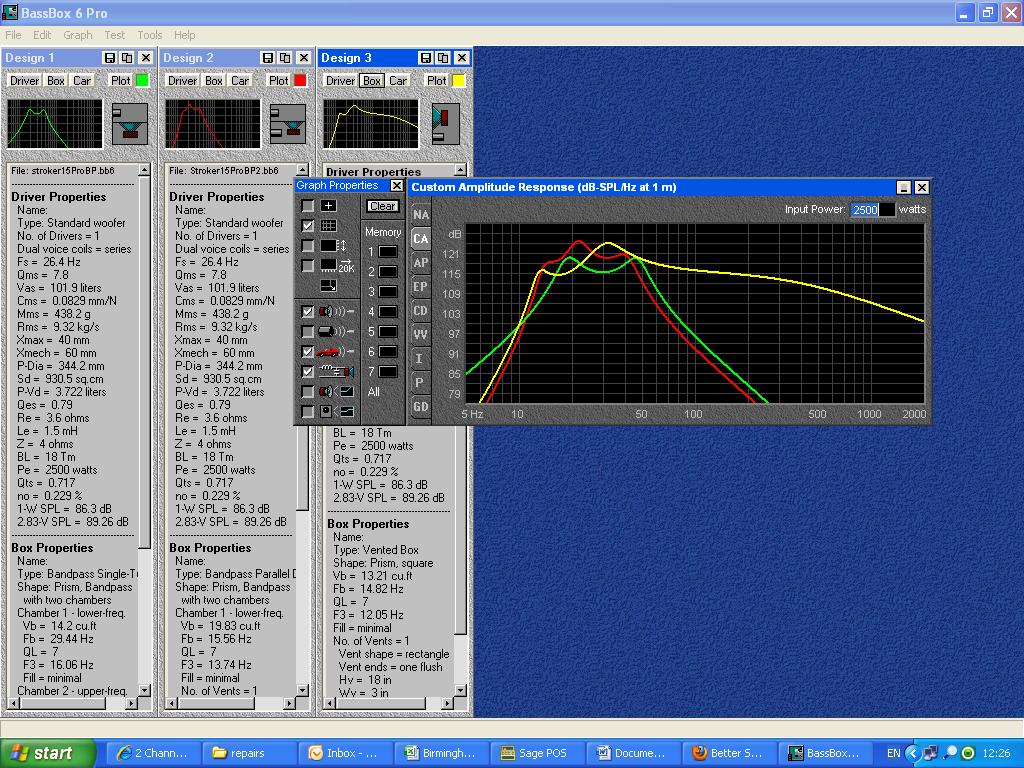The width and height of the screenshot is (1024, 768).
Task: Click the Box button in Design 2
Action: click(214, 80)
